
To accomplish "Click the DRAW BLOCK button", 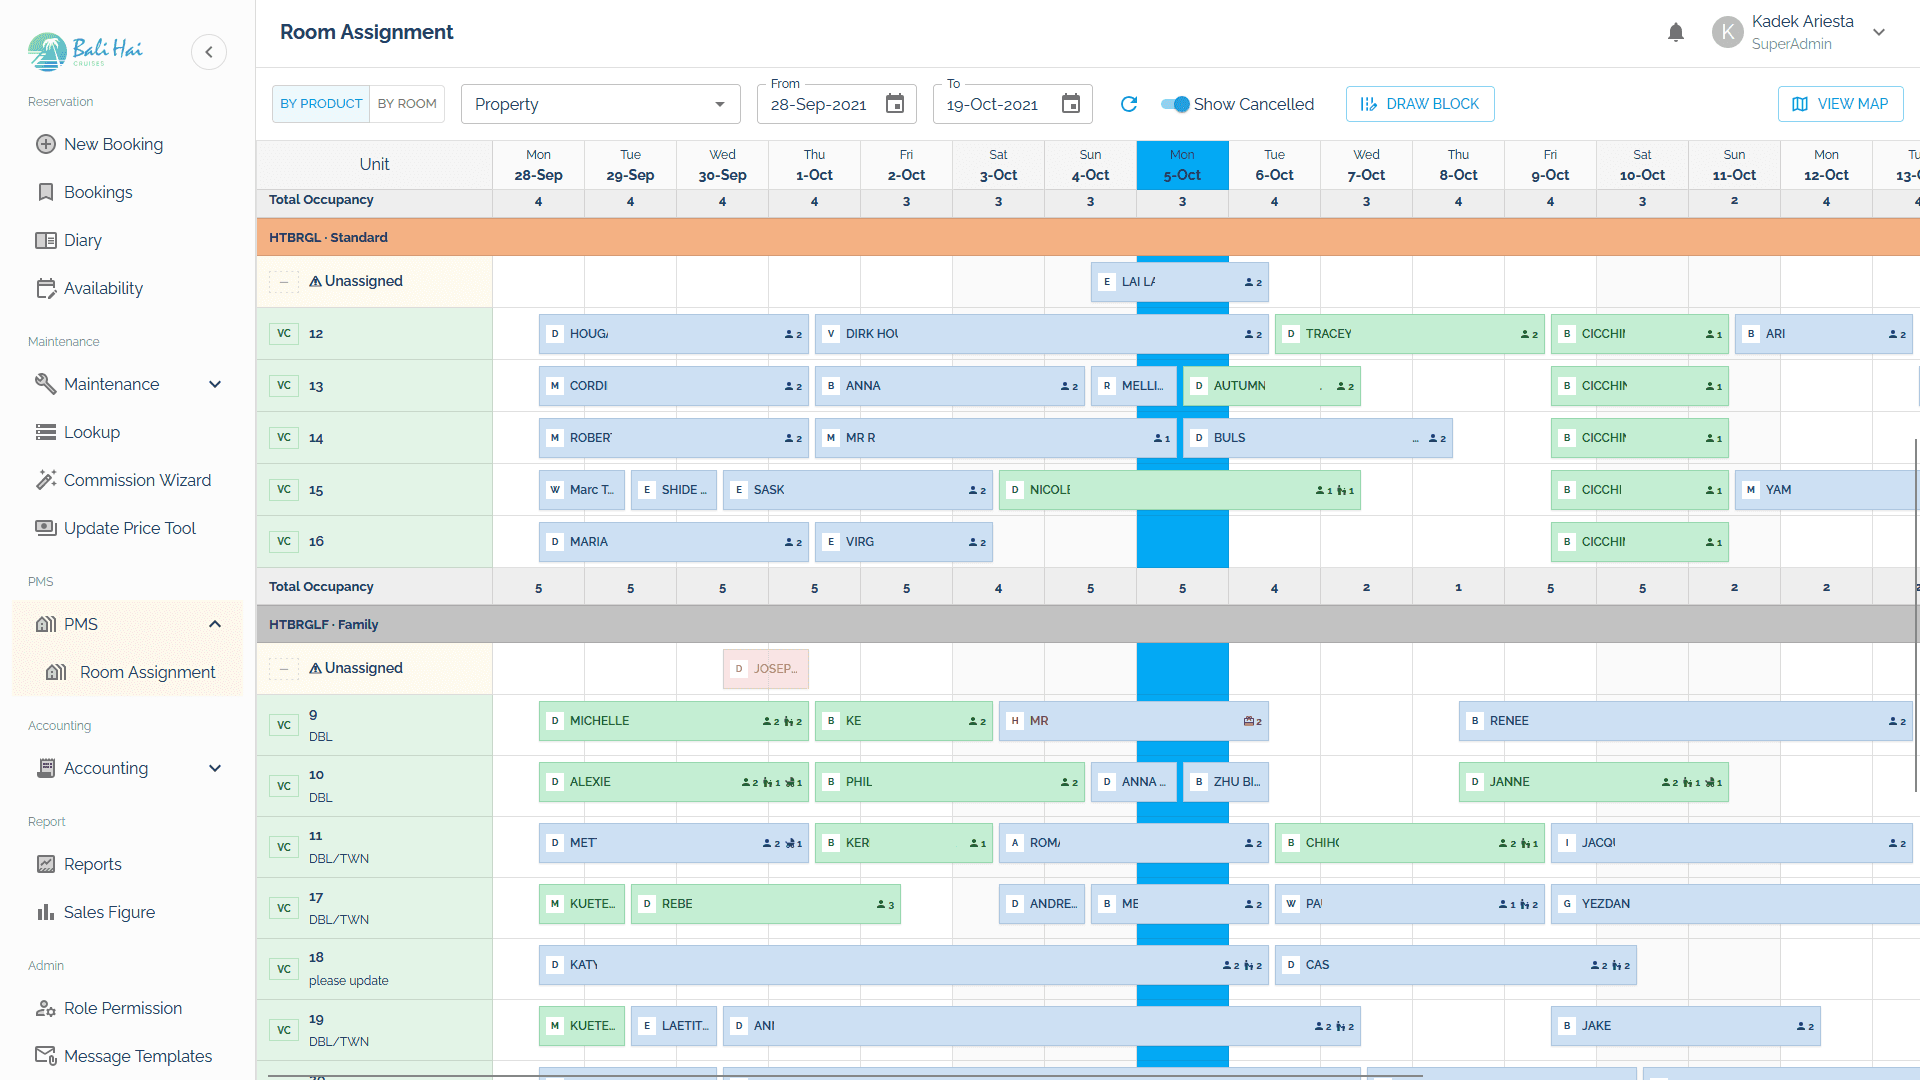I will 1420,104.
